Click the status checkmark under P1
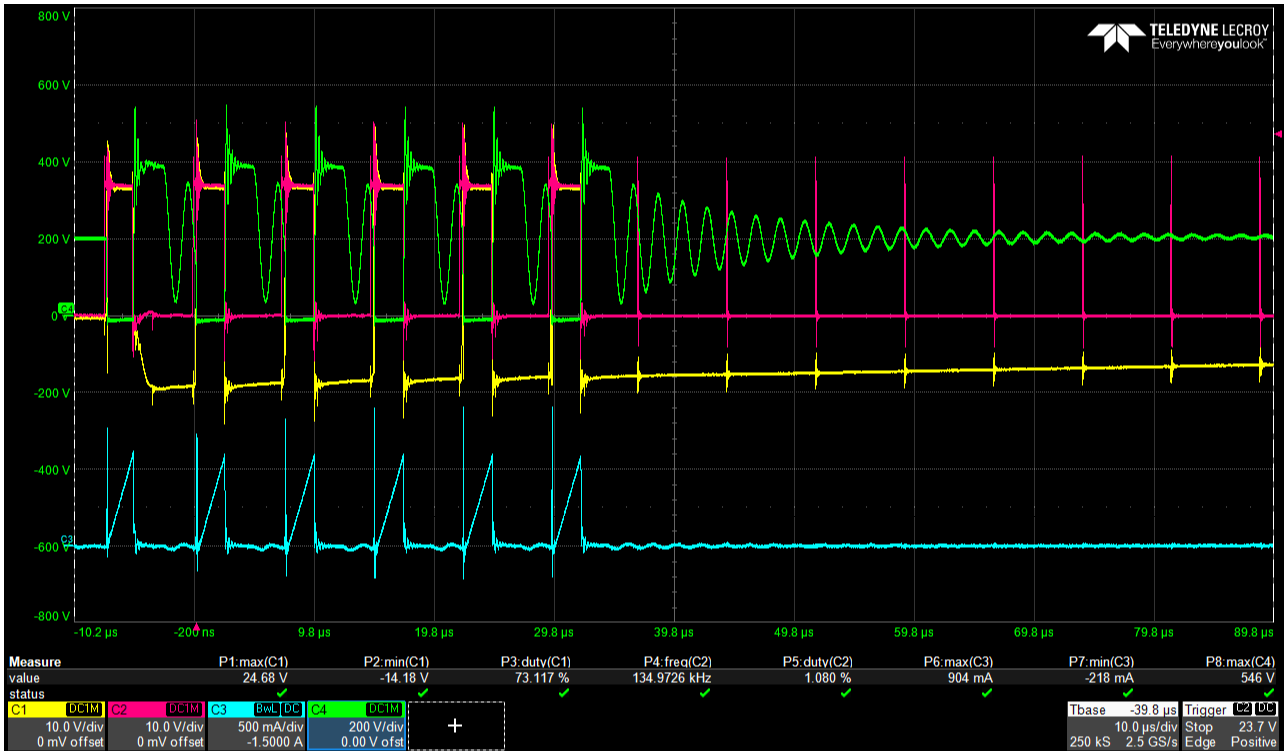Image resolution: width=1287 pixels, height=755 pixels. coord(282,692)
